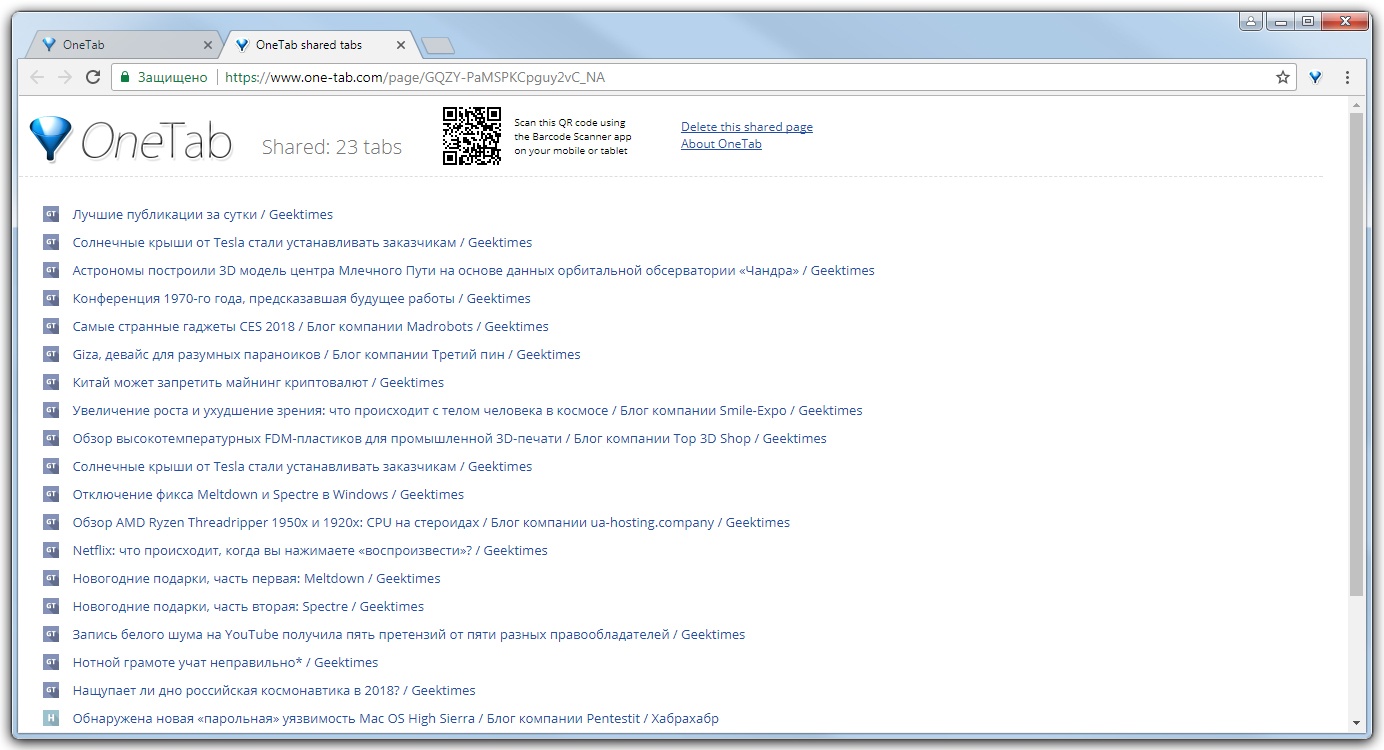Click the browser Forward arrow
Viewport: 1384px width, 750px height.
tap(65, 77)
